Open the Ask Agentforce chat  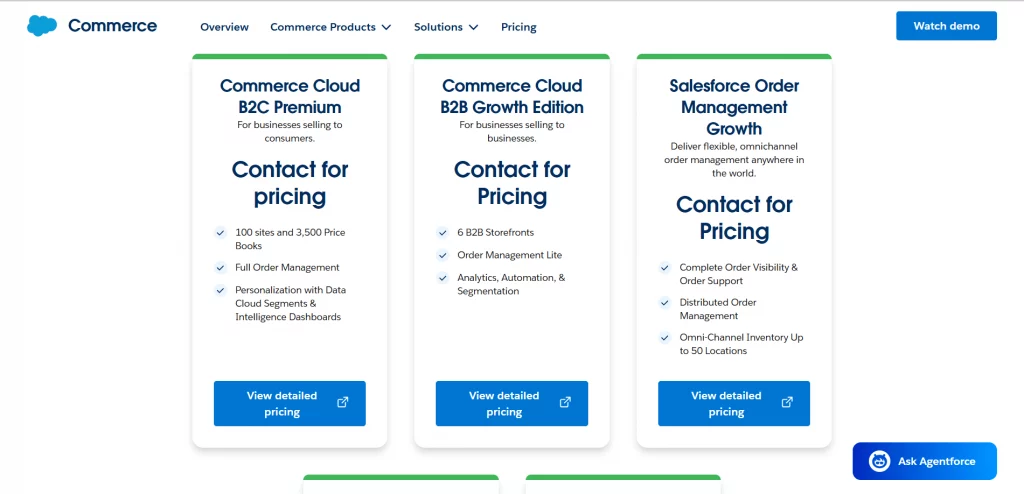point(924,461)
